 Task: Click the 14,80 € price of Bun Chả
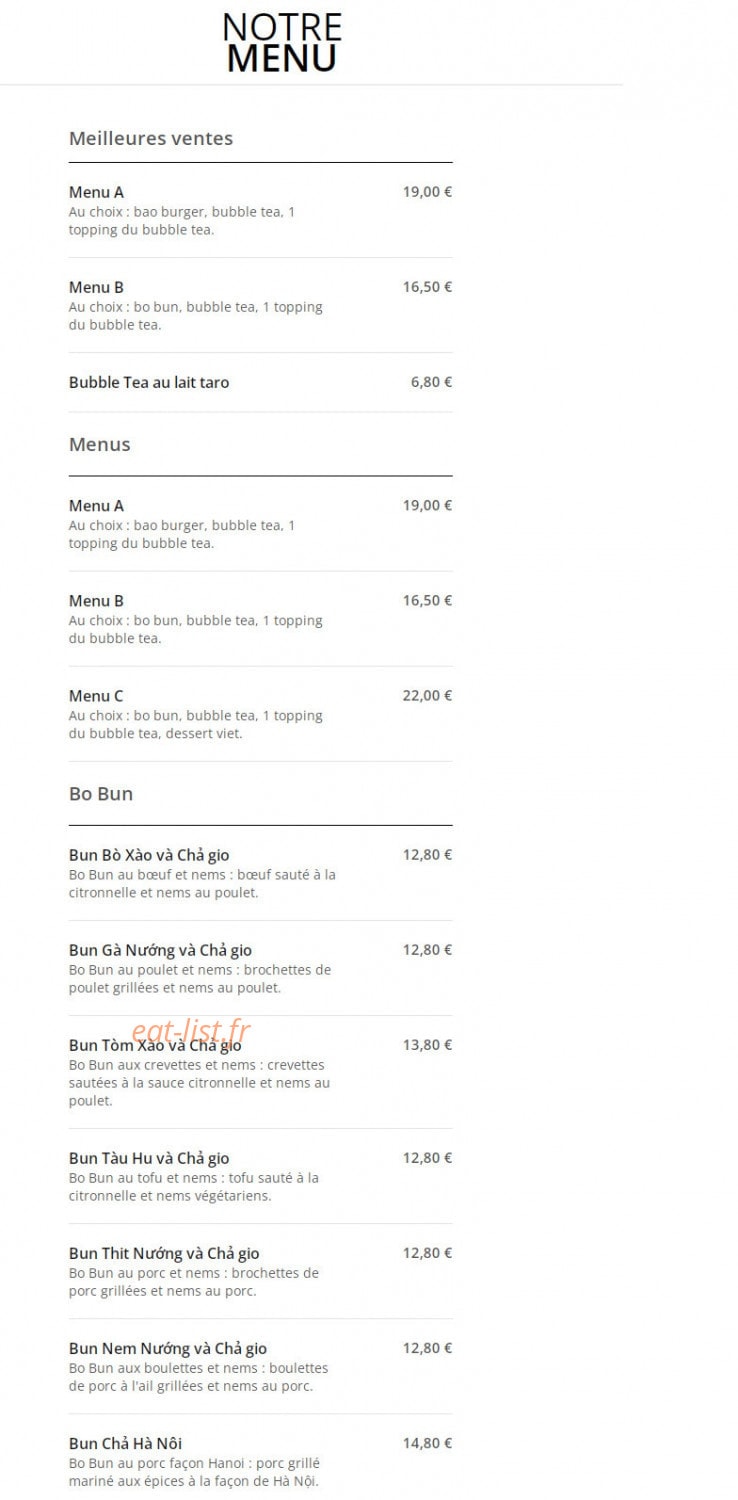pyautogui.click(x=427, y=1443)
